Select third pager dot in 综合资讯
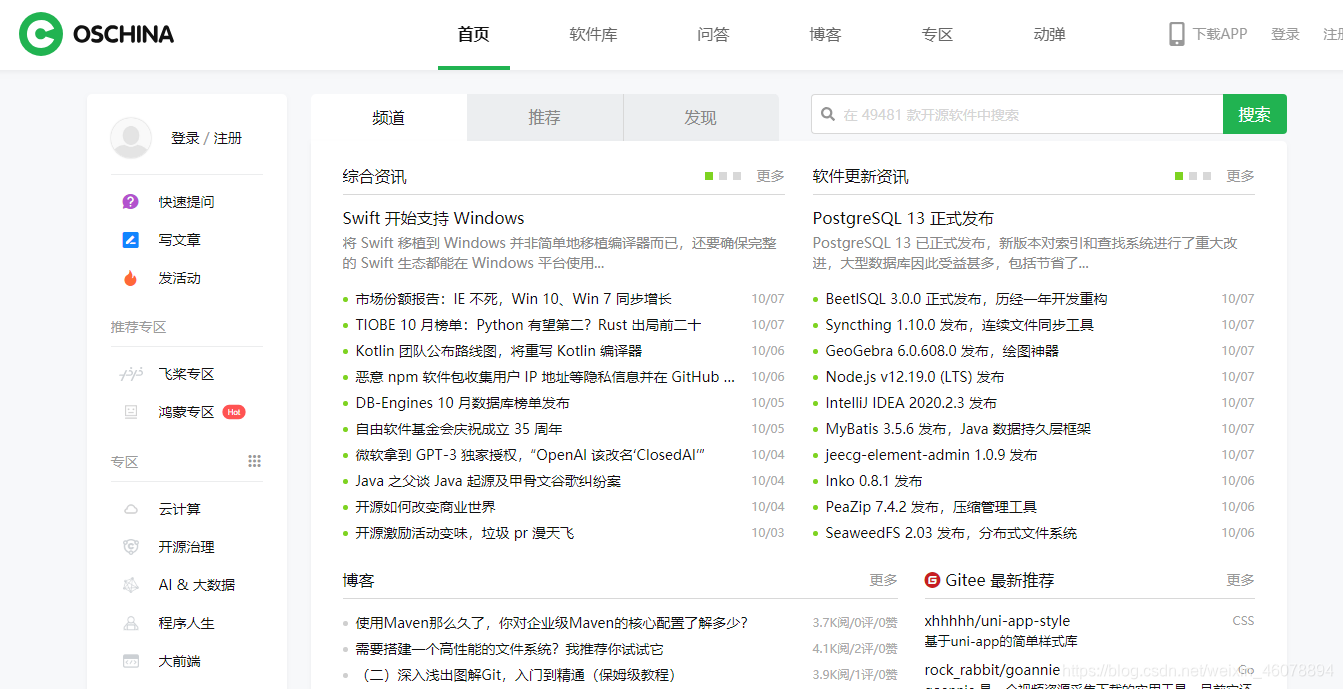1343x689 pixels. coord(737,176)
